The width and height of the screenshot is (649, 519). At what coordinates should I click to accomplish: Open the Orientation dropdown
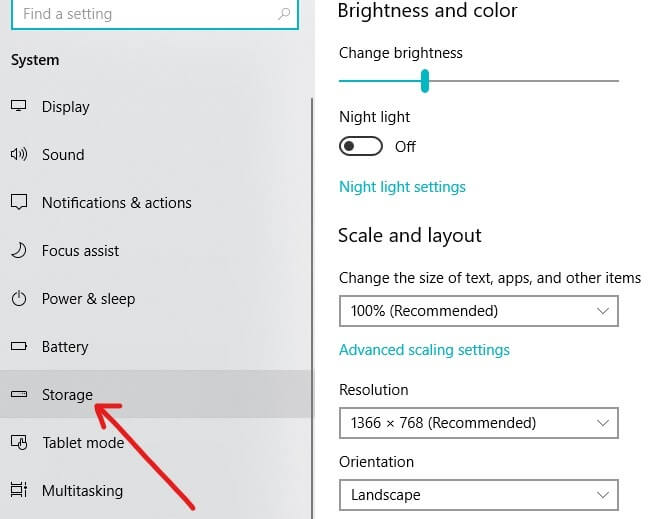coord(478,495)
